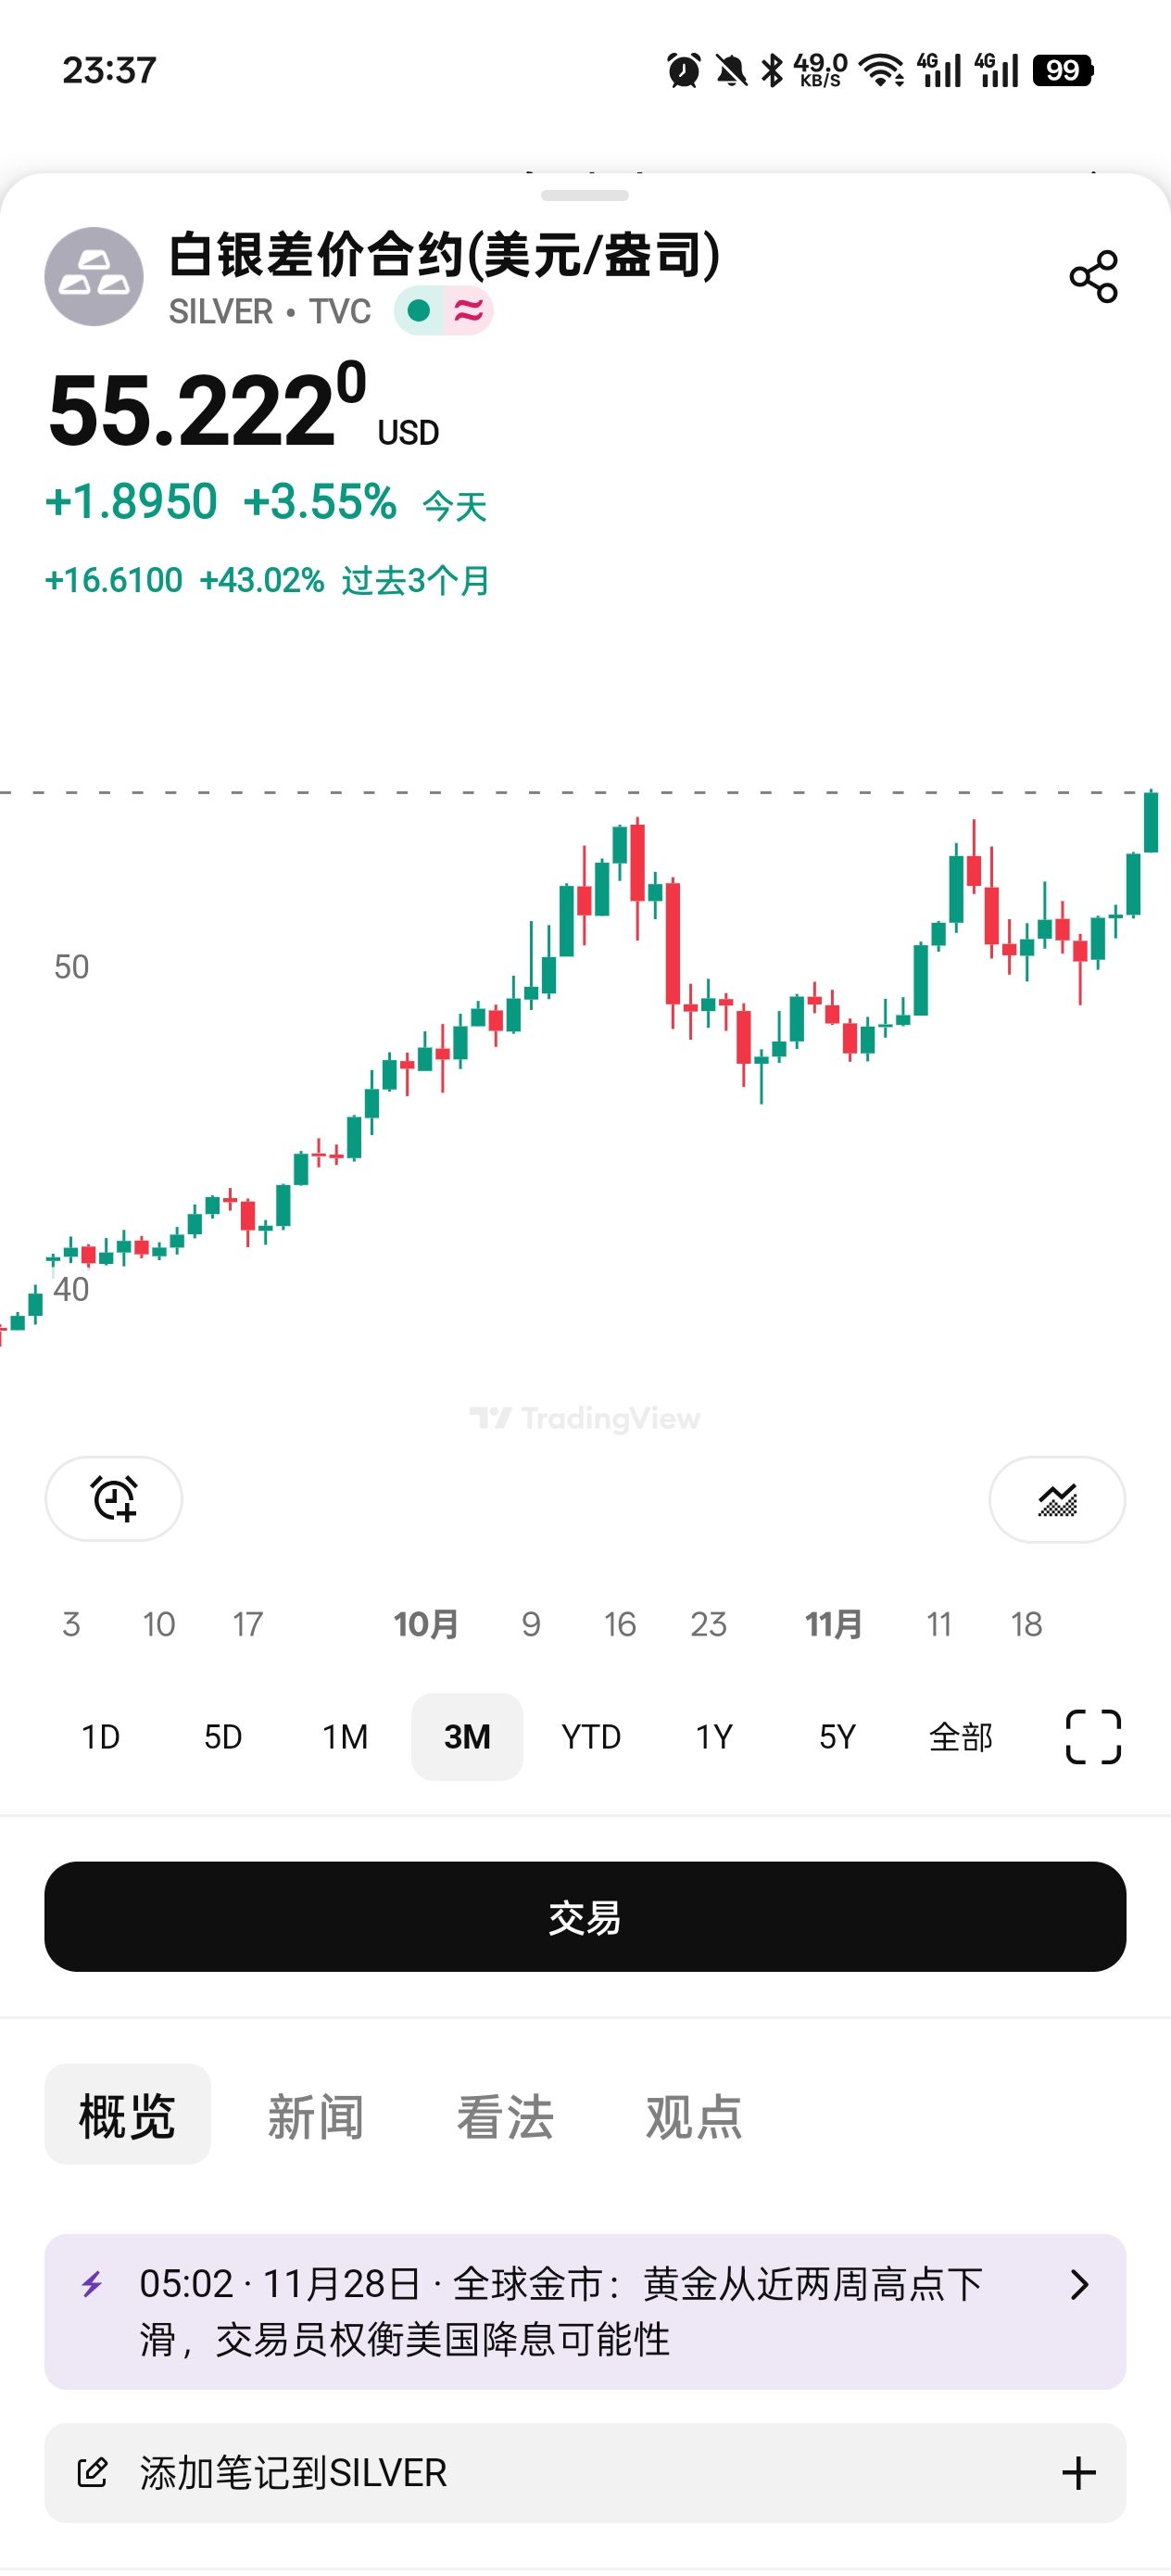
Task: Enter fullscreen chart mode
Action: pyautogui.click(x=1093, y=1737)
